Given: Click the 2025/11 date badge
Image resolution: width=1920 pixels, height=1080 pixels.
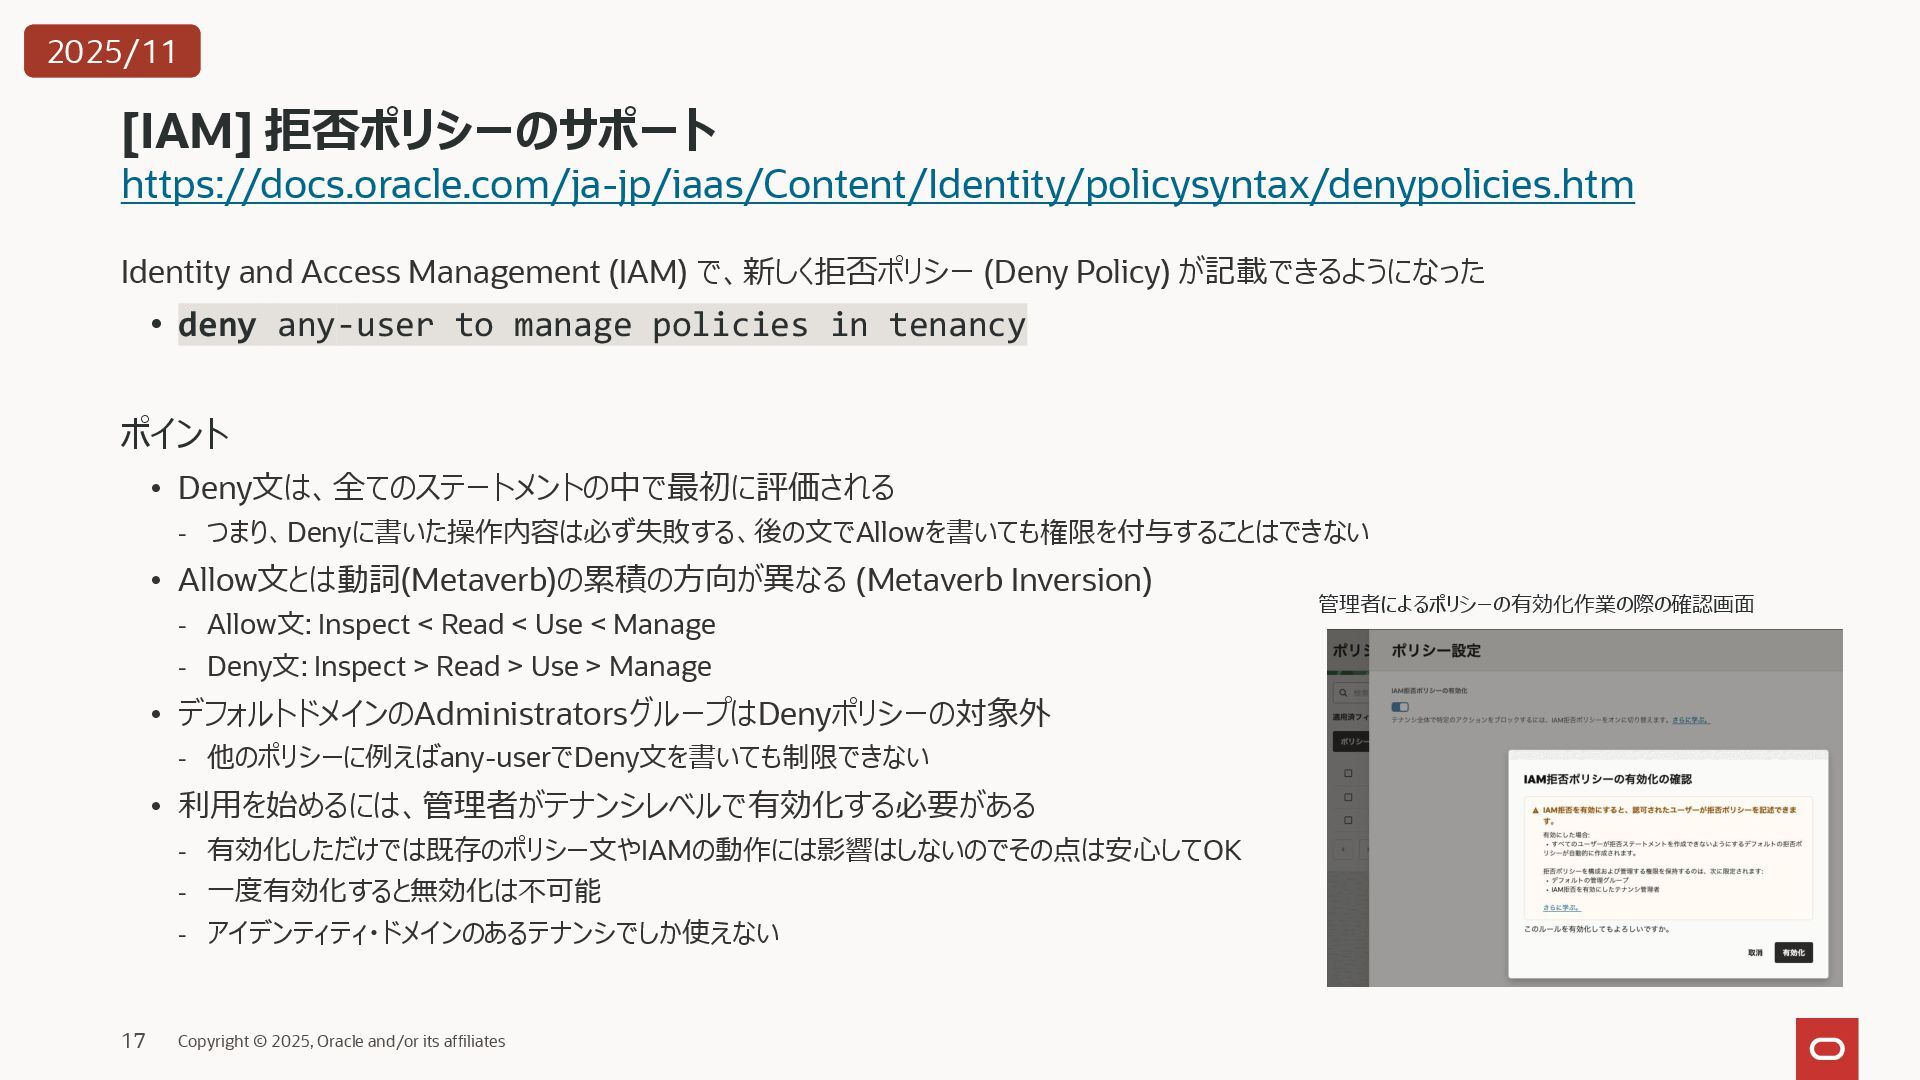Looking at the screenshot, I should [x=112, y=51].
